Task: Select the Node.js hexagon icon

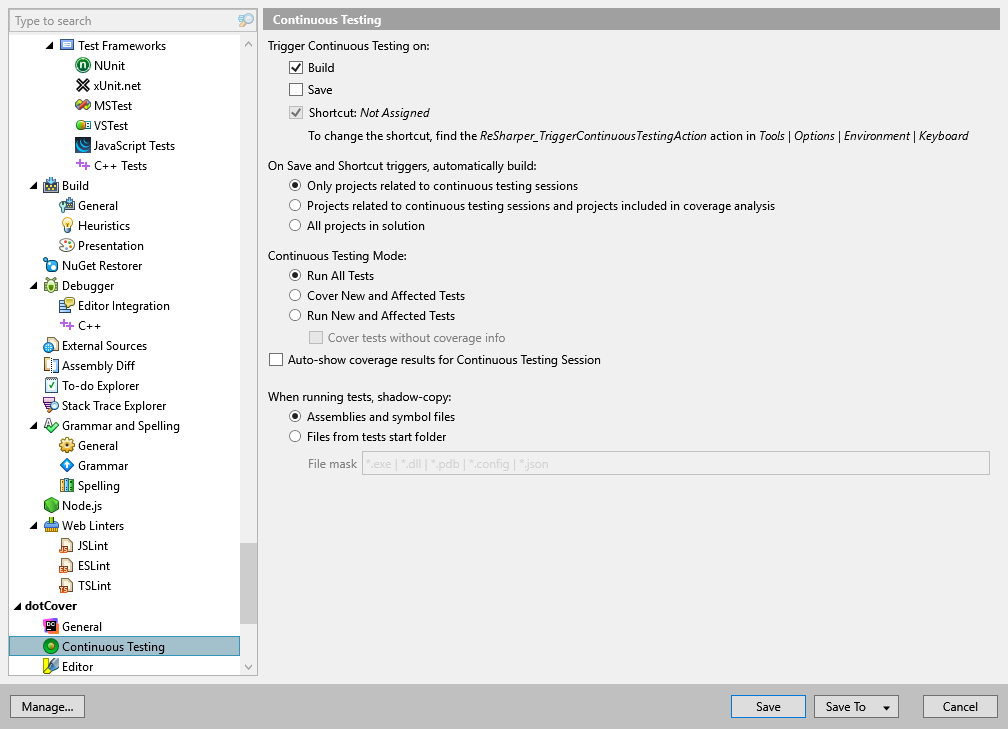Action: point(49,505)
